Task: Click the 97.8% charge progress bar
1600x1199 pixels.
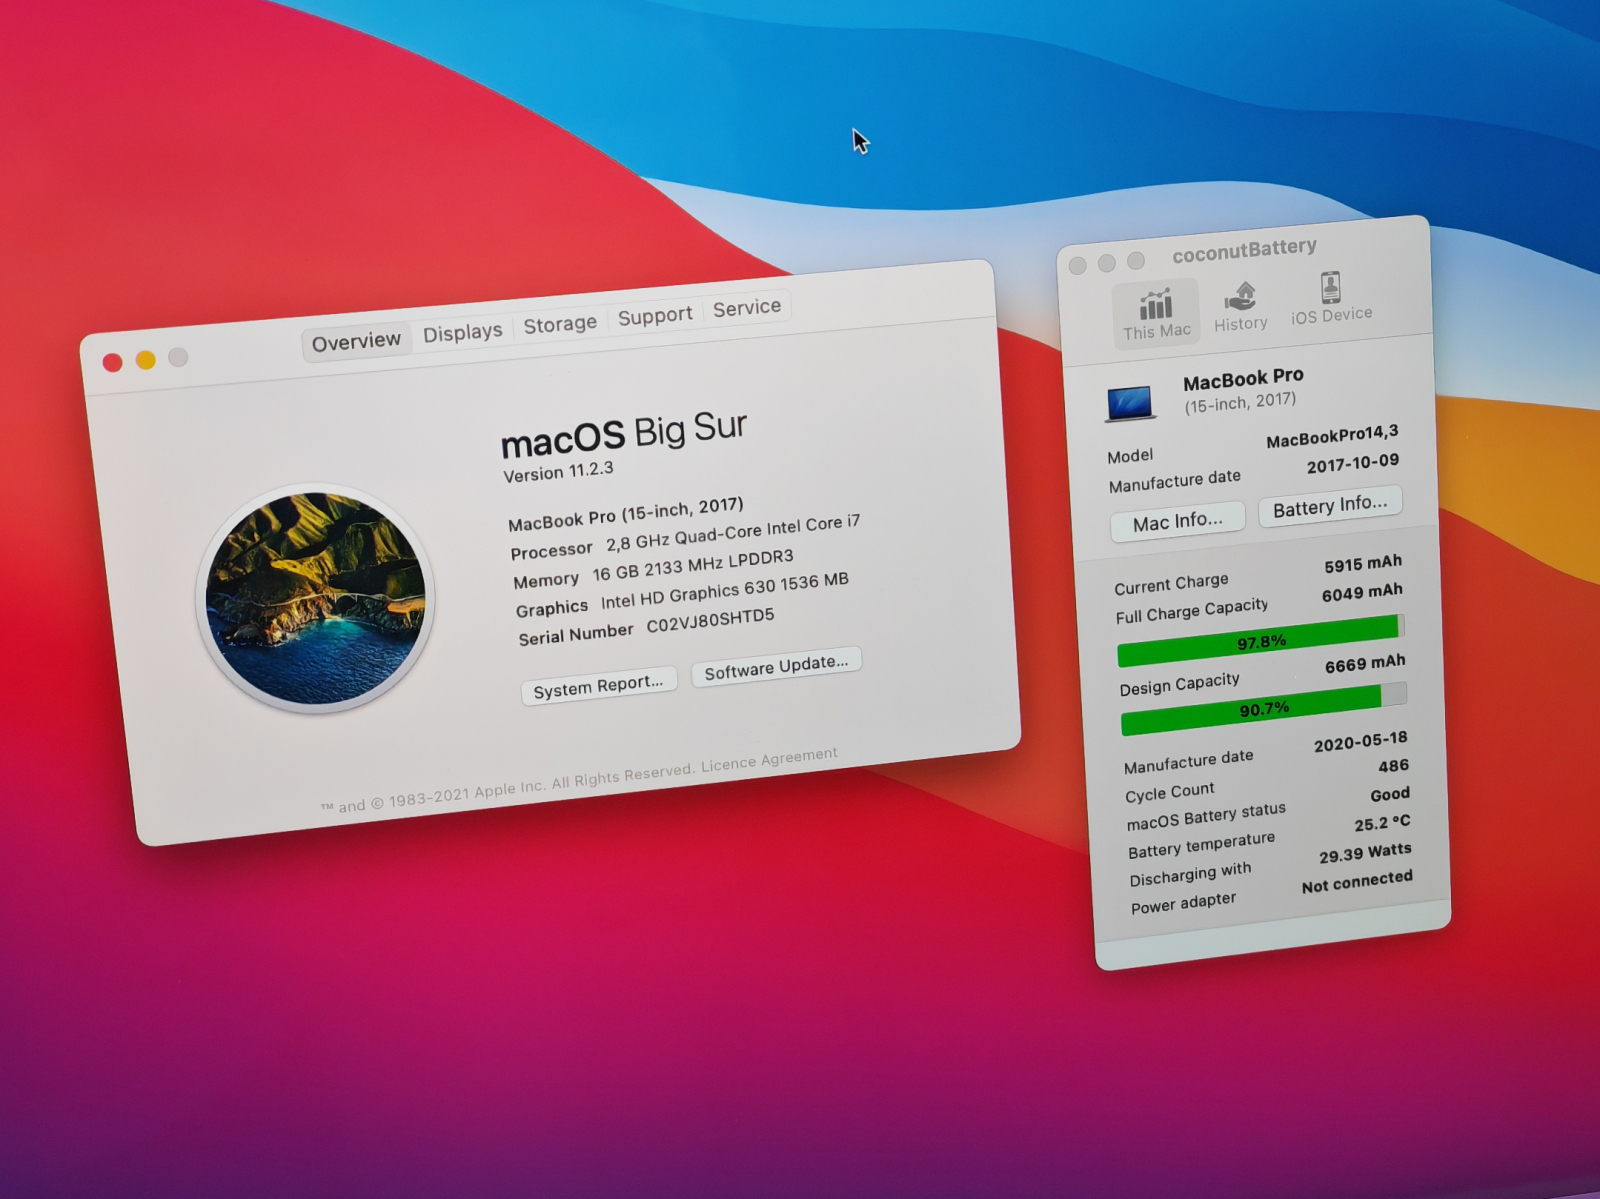Action: pos(1261,641)
